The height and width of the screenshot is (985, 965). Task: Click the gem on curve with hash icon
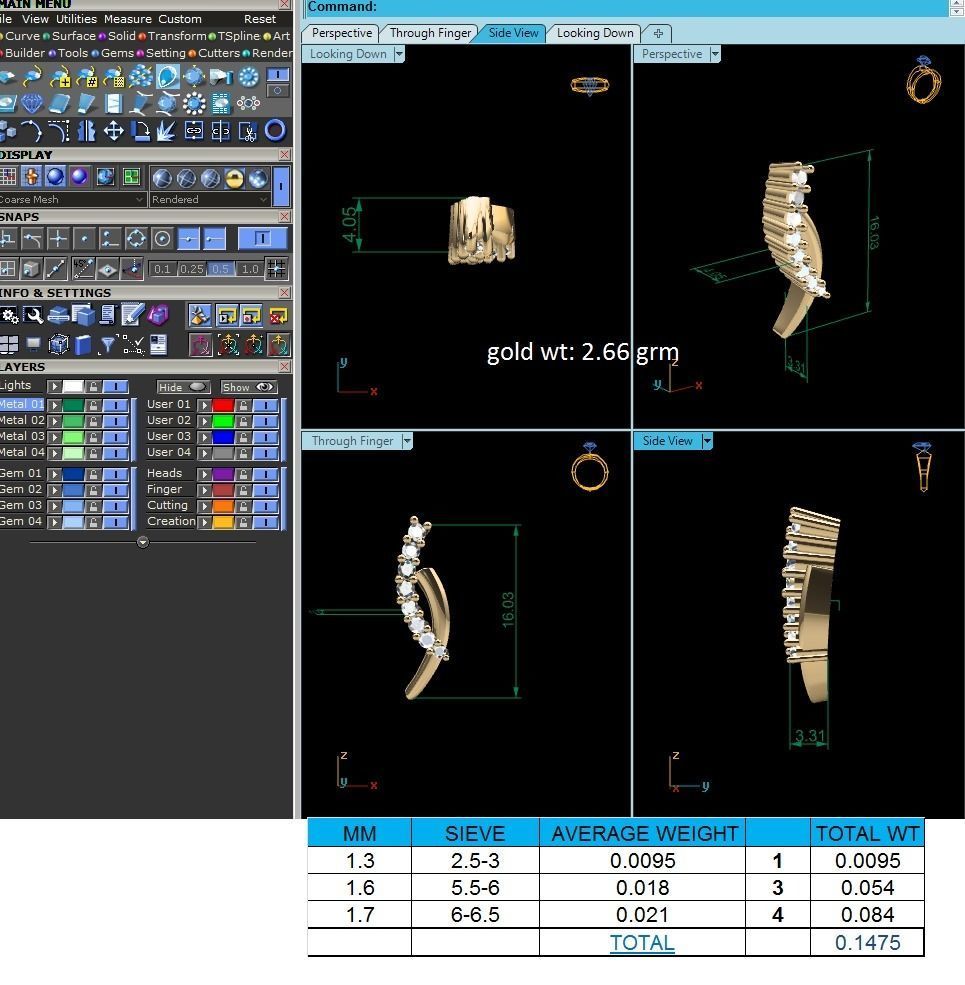(87, 77)
